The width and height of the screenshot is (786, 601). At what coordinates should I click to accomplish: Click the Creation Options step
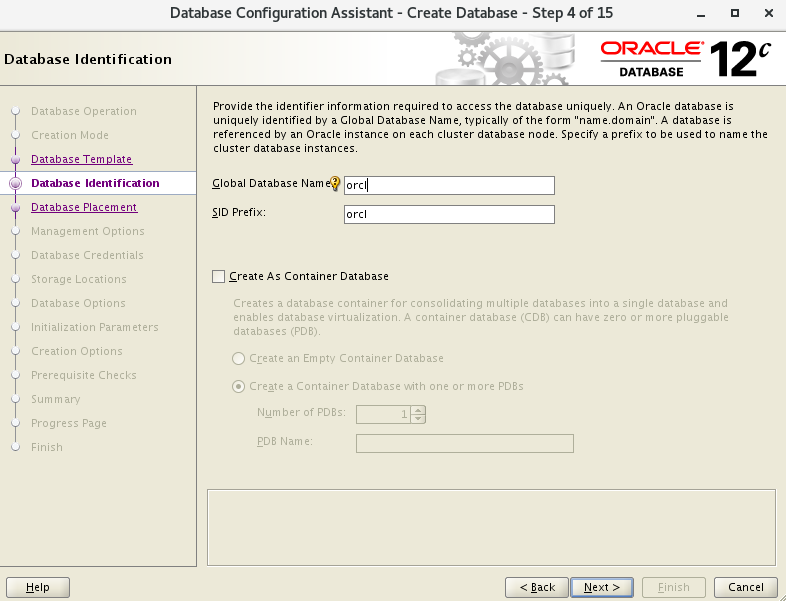coord(77,352)
